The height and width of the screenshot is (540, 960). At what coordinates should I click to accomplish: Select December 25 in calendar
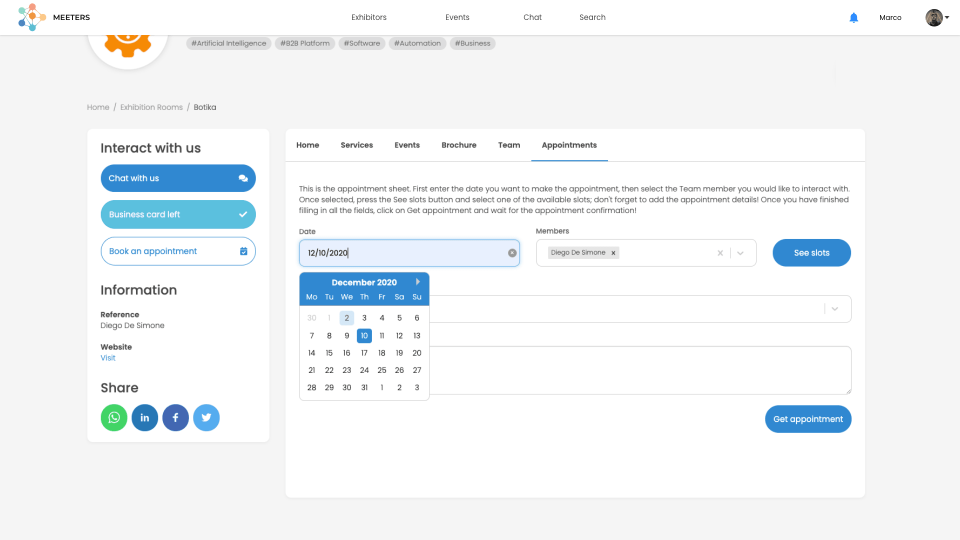tap(381, 370)
